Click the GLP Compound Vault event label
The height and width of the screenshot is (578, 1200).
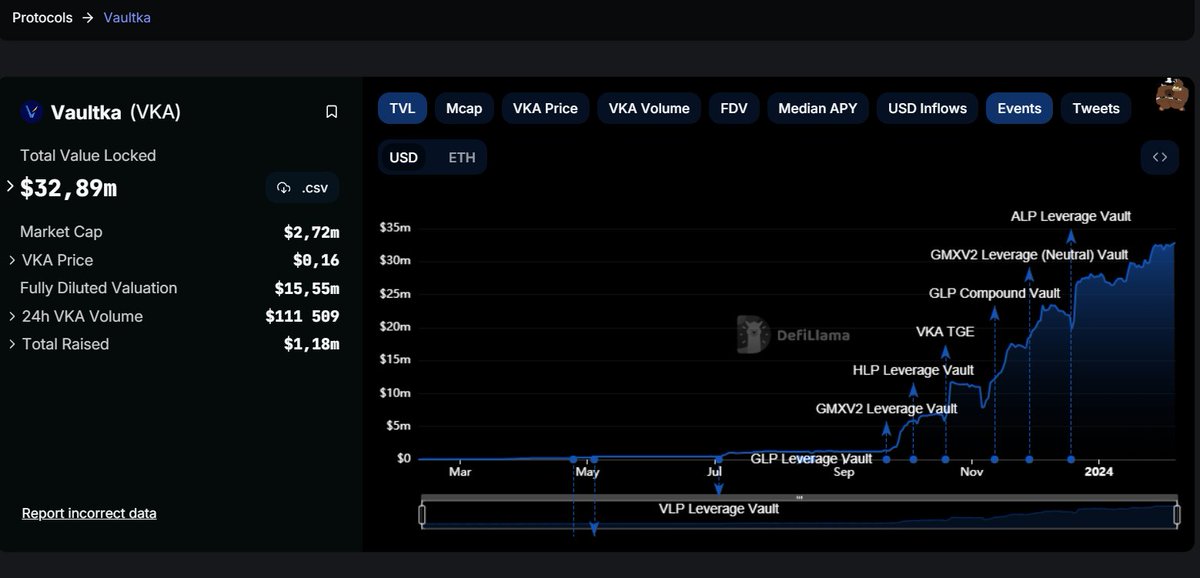point(994,293)
